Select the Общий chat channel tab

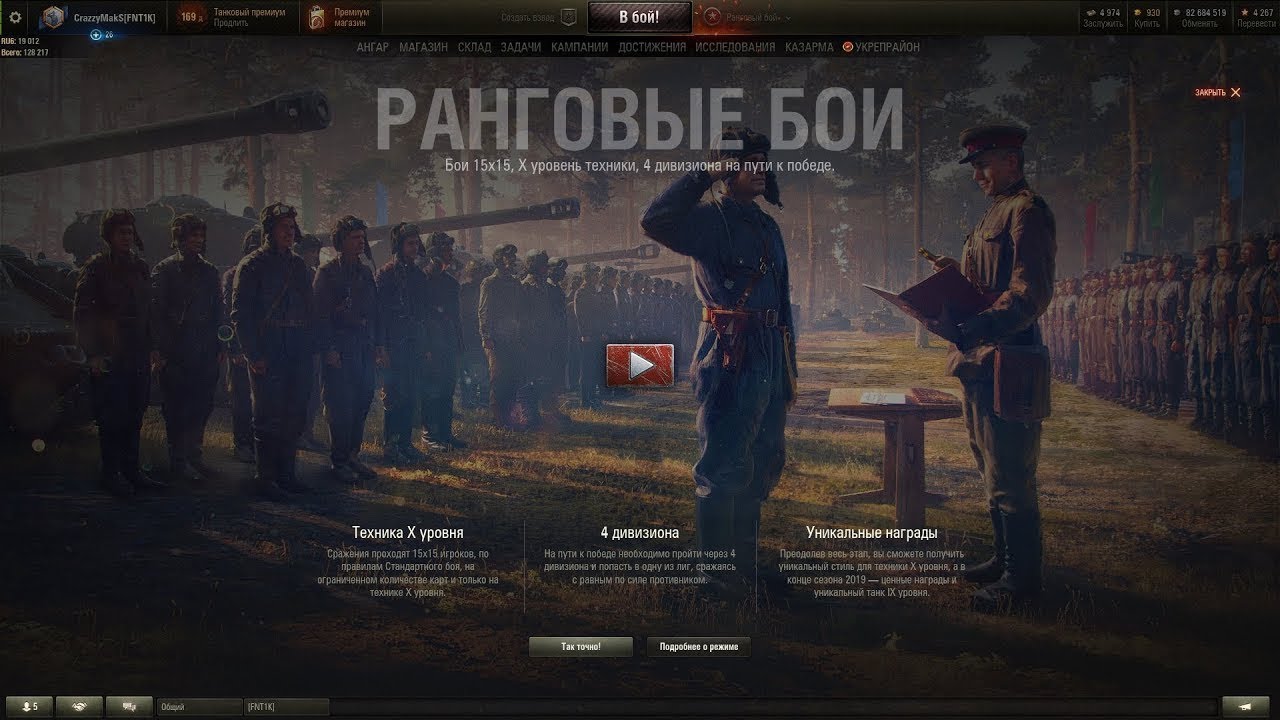[x=200, y=706]
